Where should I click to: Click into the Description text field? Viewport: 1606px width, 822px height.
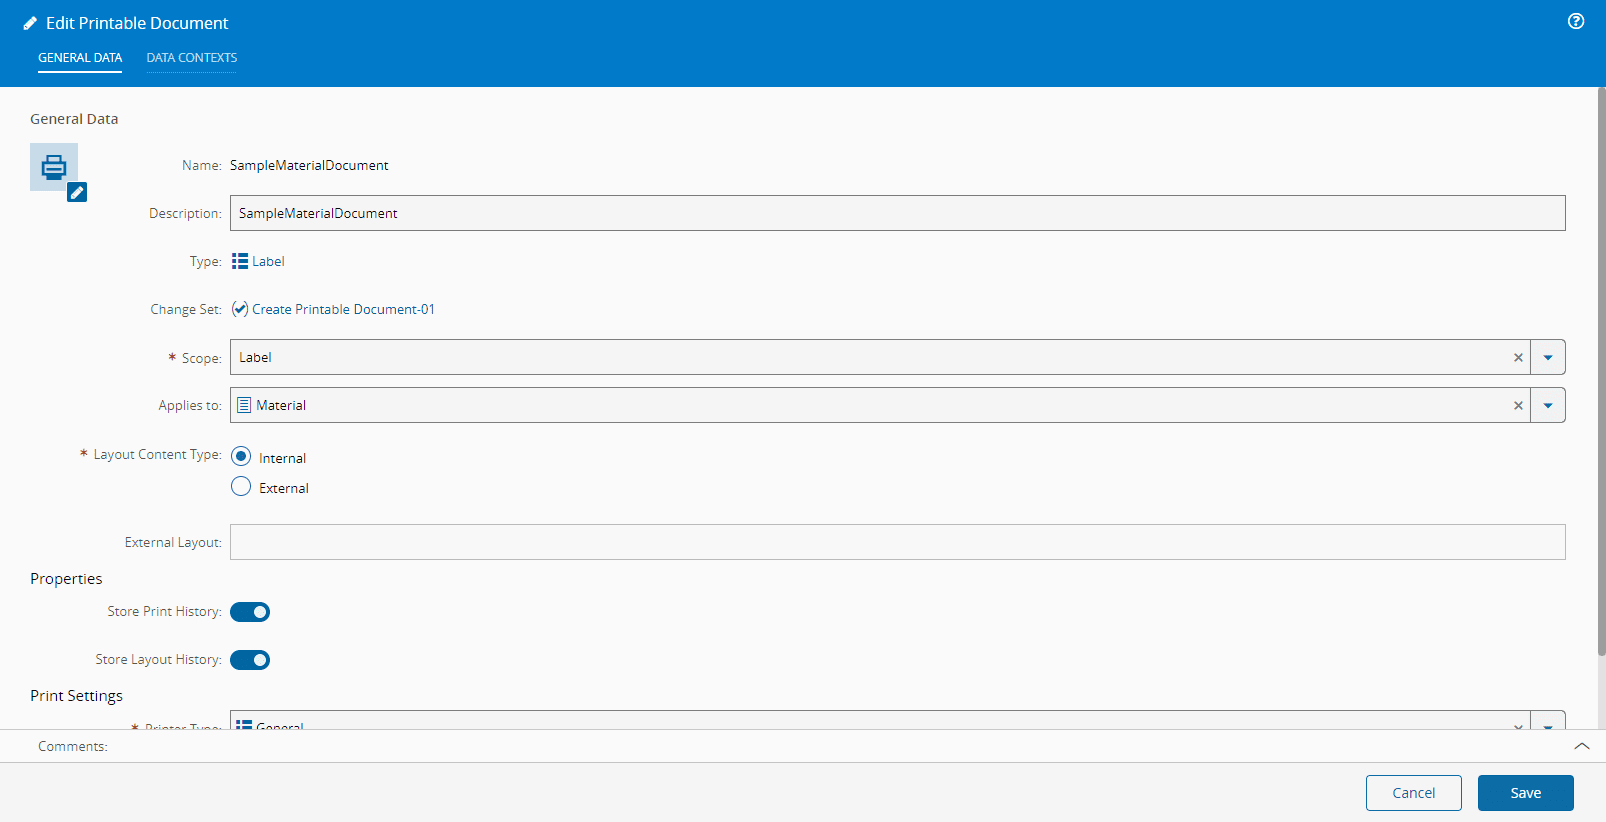point(897,213)
